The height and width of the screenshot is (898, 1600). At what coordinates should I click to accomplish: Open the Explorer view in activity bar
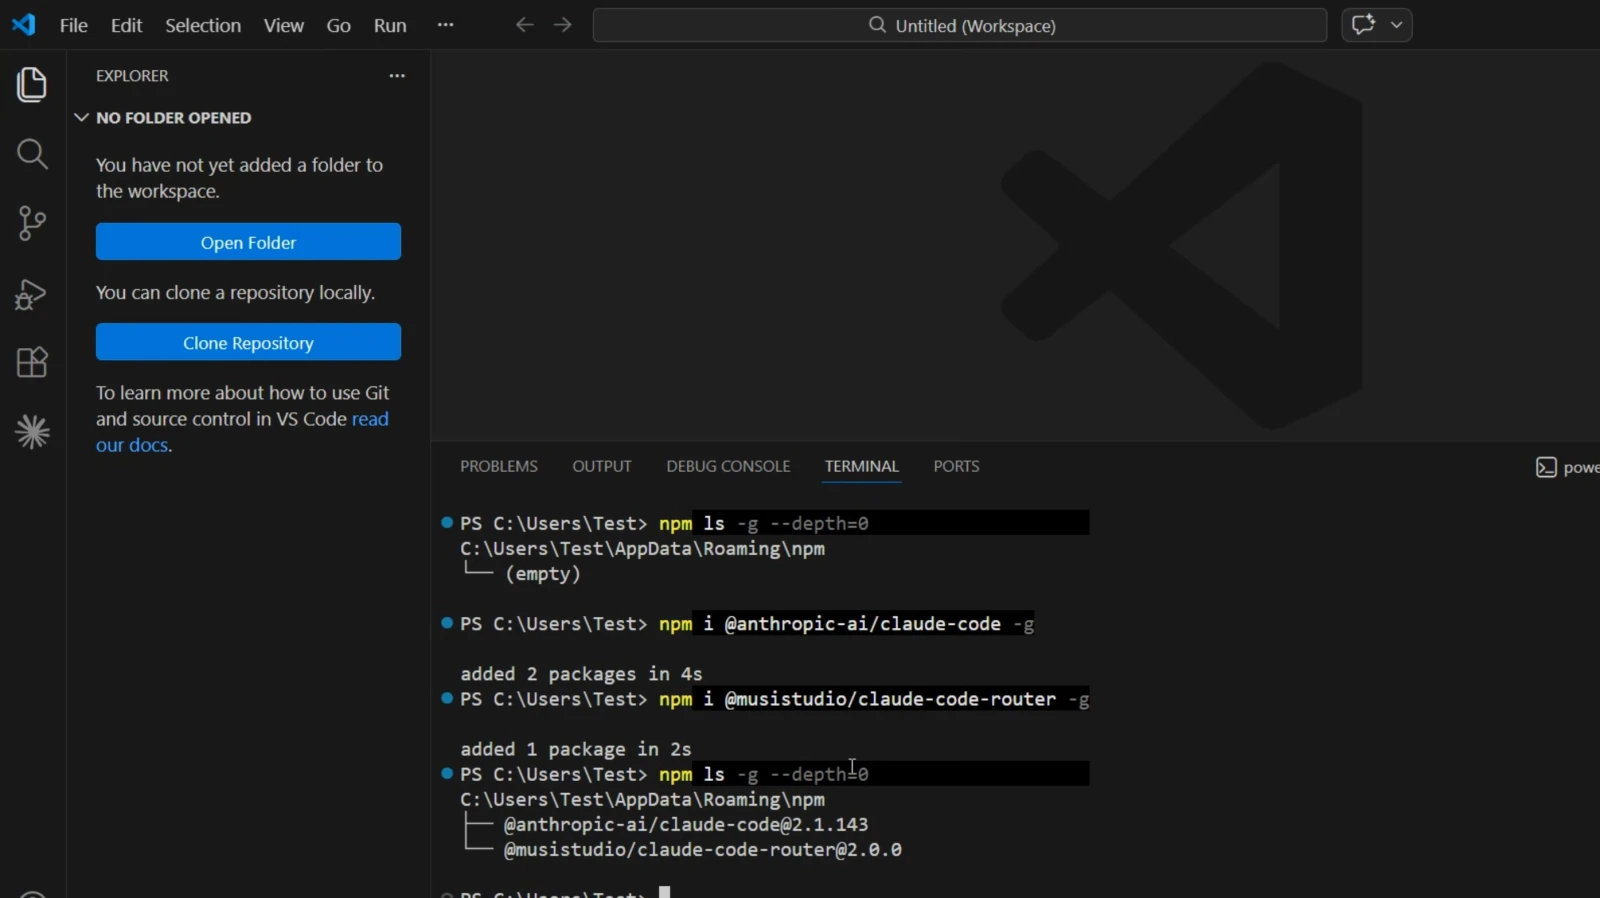pyautogui.click(x=32, y=84)
